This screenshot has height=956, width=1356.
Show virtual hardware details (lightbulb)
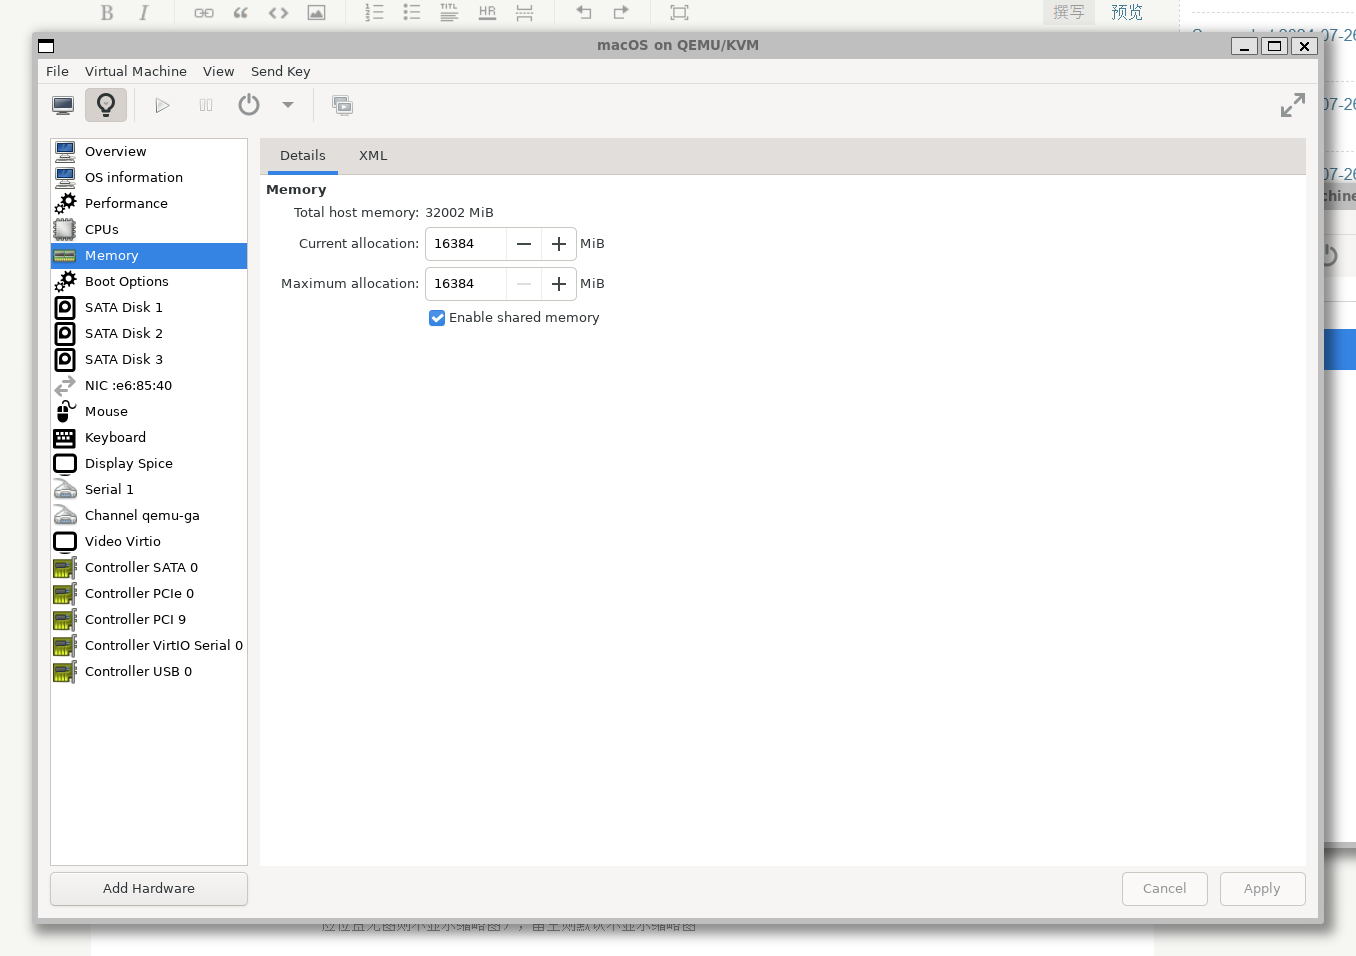(106, 105)
